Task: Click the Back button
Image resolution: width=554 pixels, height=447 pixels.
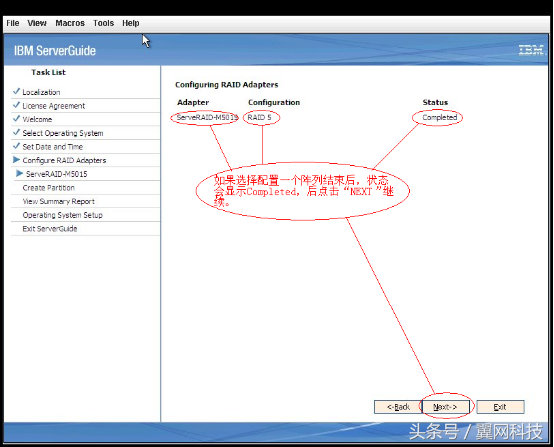Action: 398,407
